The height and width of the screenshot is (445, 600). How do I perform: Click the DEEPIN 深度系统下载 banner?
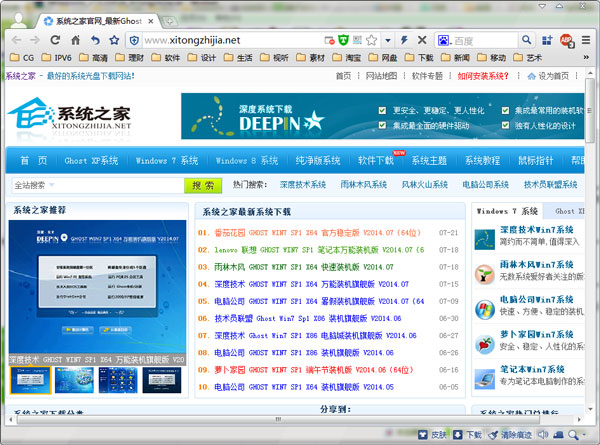coord(383,116)
